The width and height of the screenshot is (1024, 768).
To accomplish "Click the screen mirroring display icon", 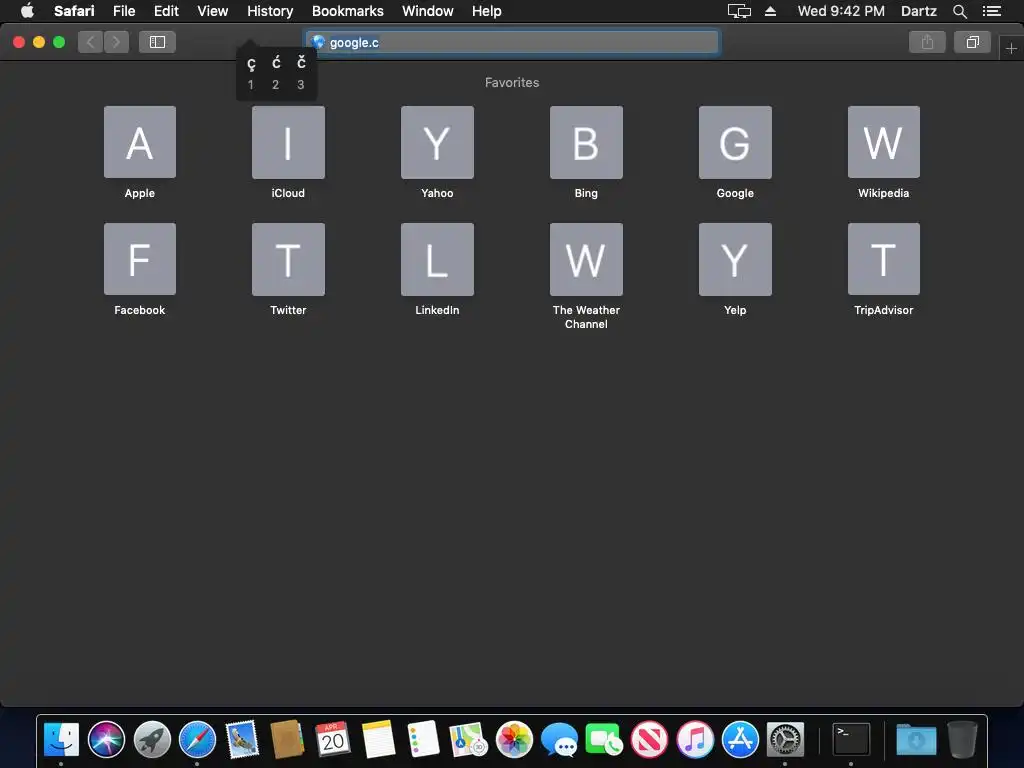I will (739, 11).
